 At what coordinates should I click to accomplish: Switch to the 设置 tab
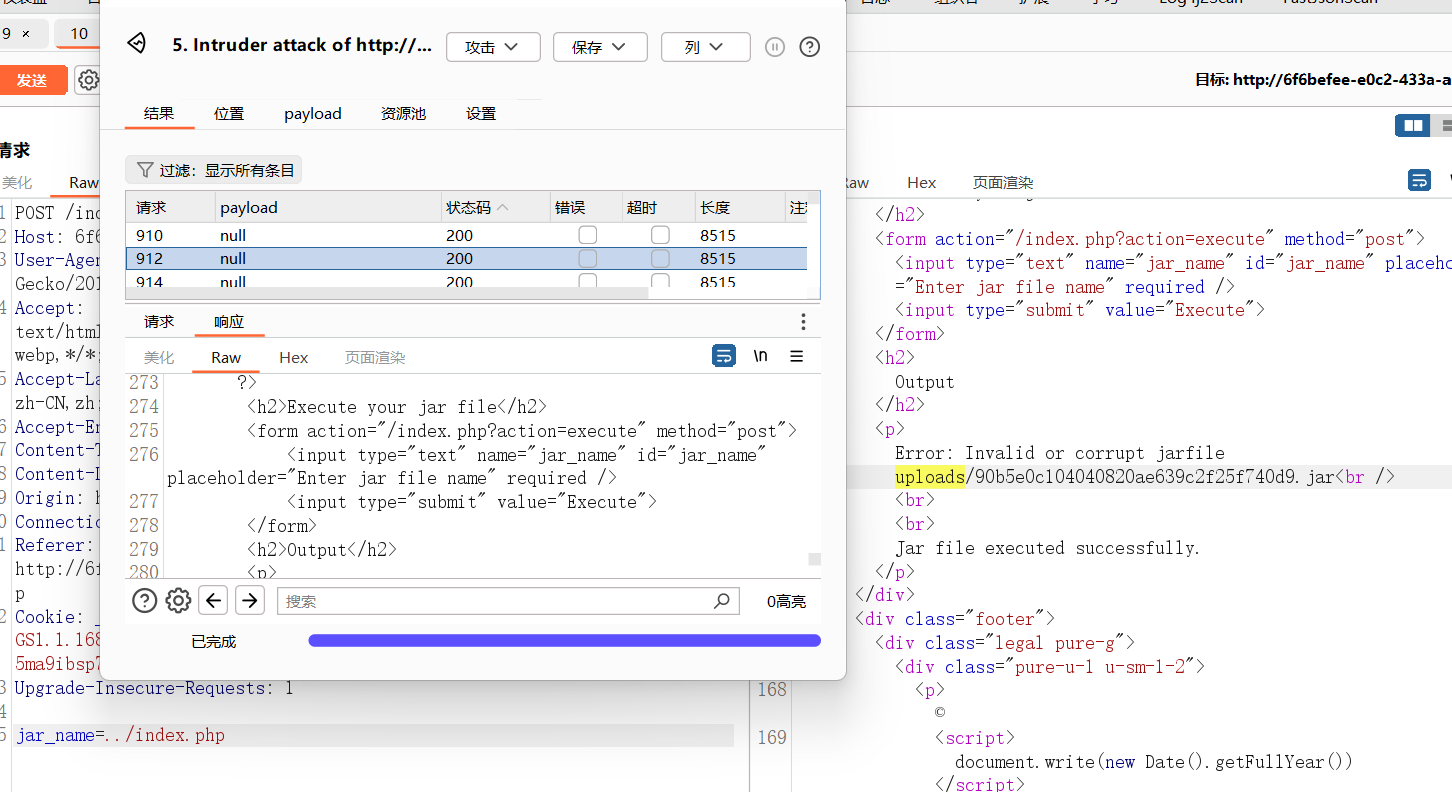(481, 113)
